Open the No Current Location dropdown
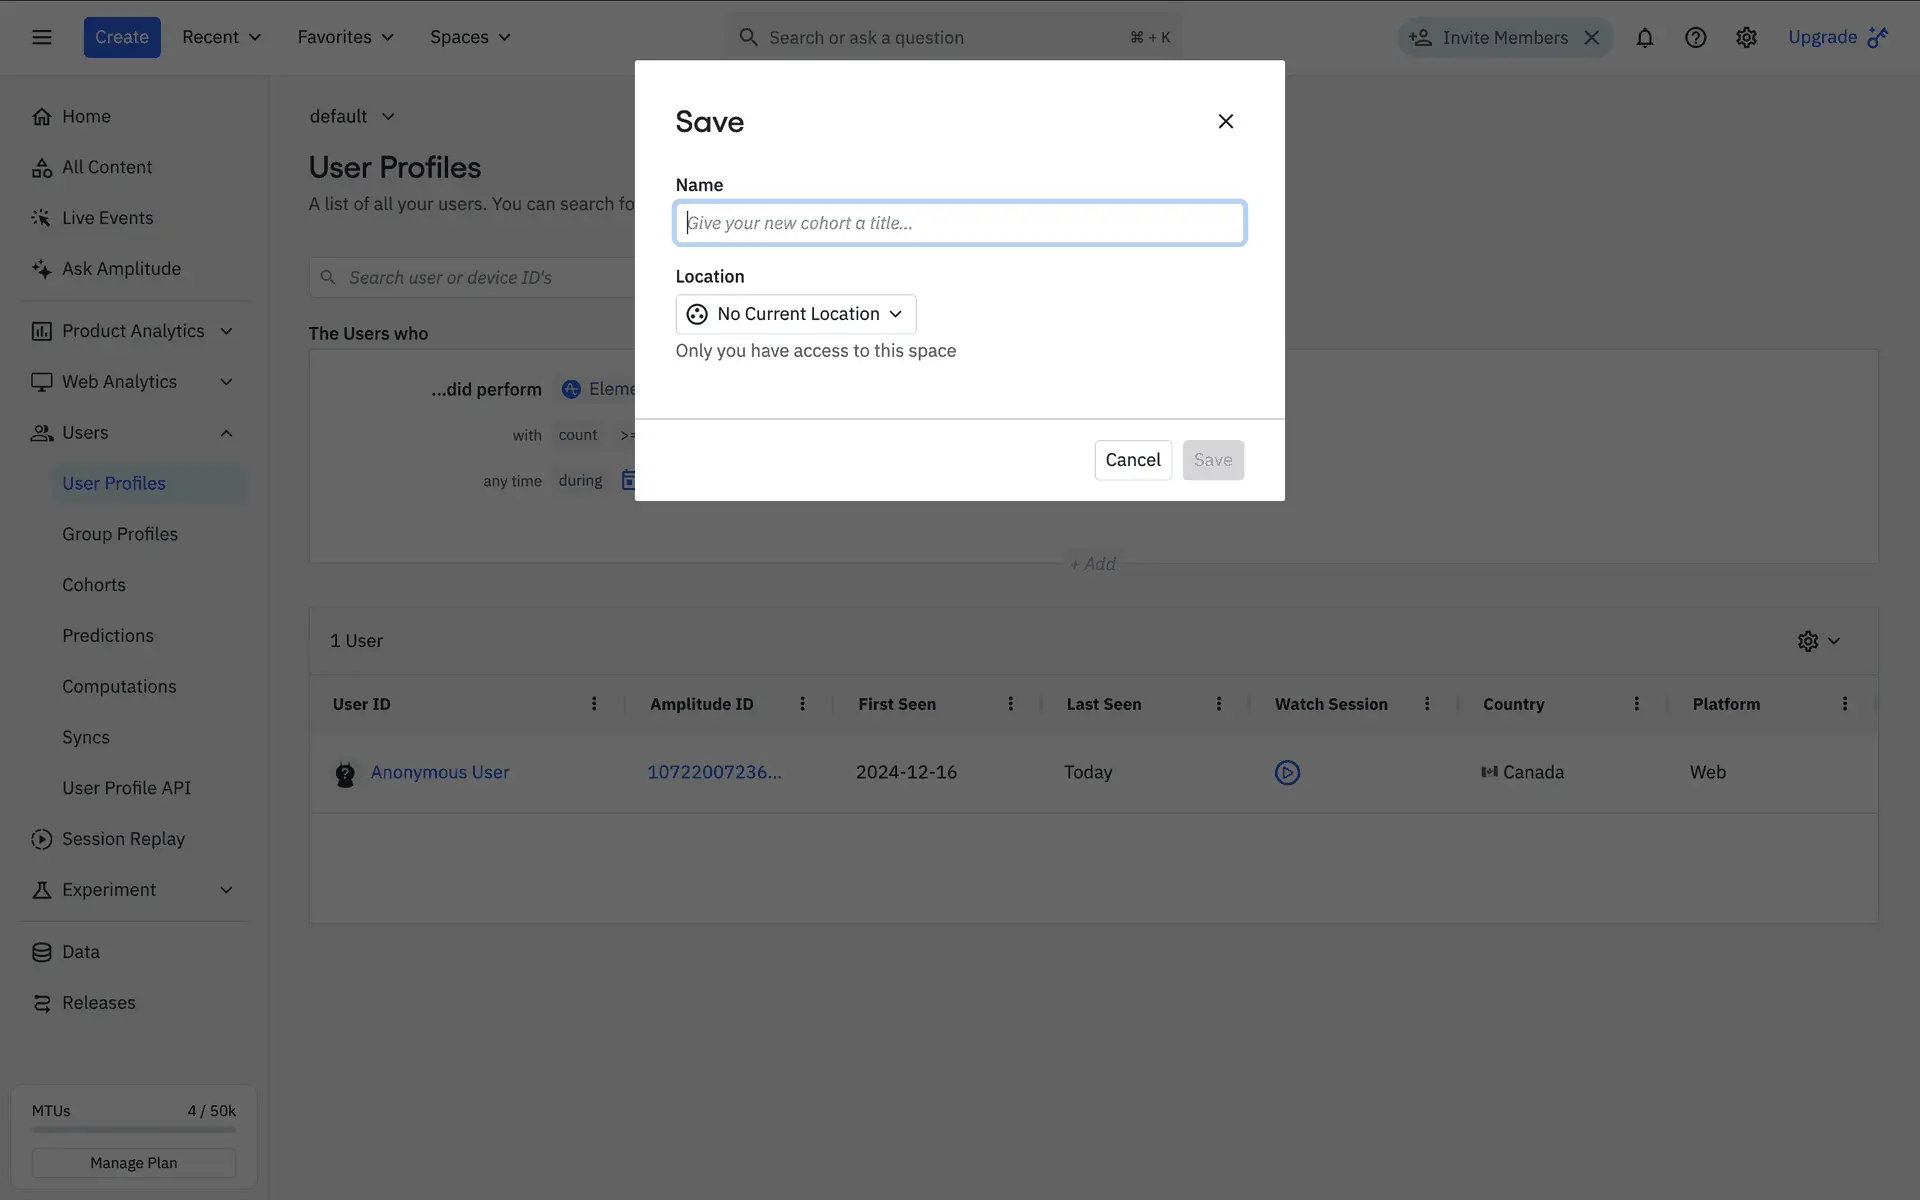This screenshot has width=1920, height=1200. [795, 314]
